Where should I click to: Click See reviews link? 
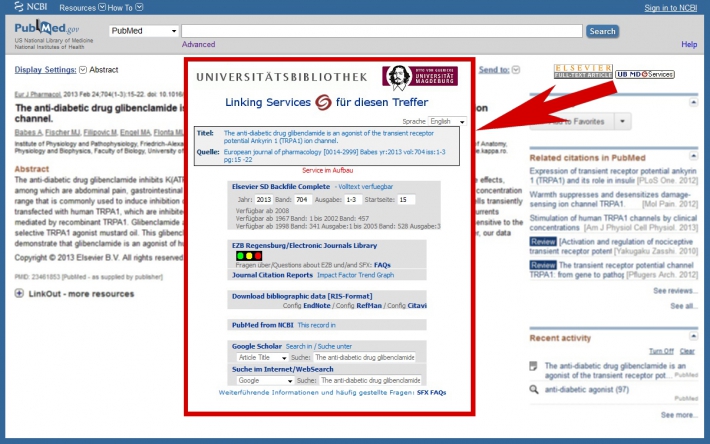coord(675,291)
